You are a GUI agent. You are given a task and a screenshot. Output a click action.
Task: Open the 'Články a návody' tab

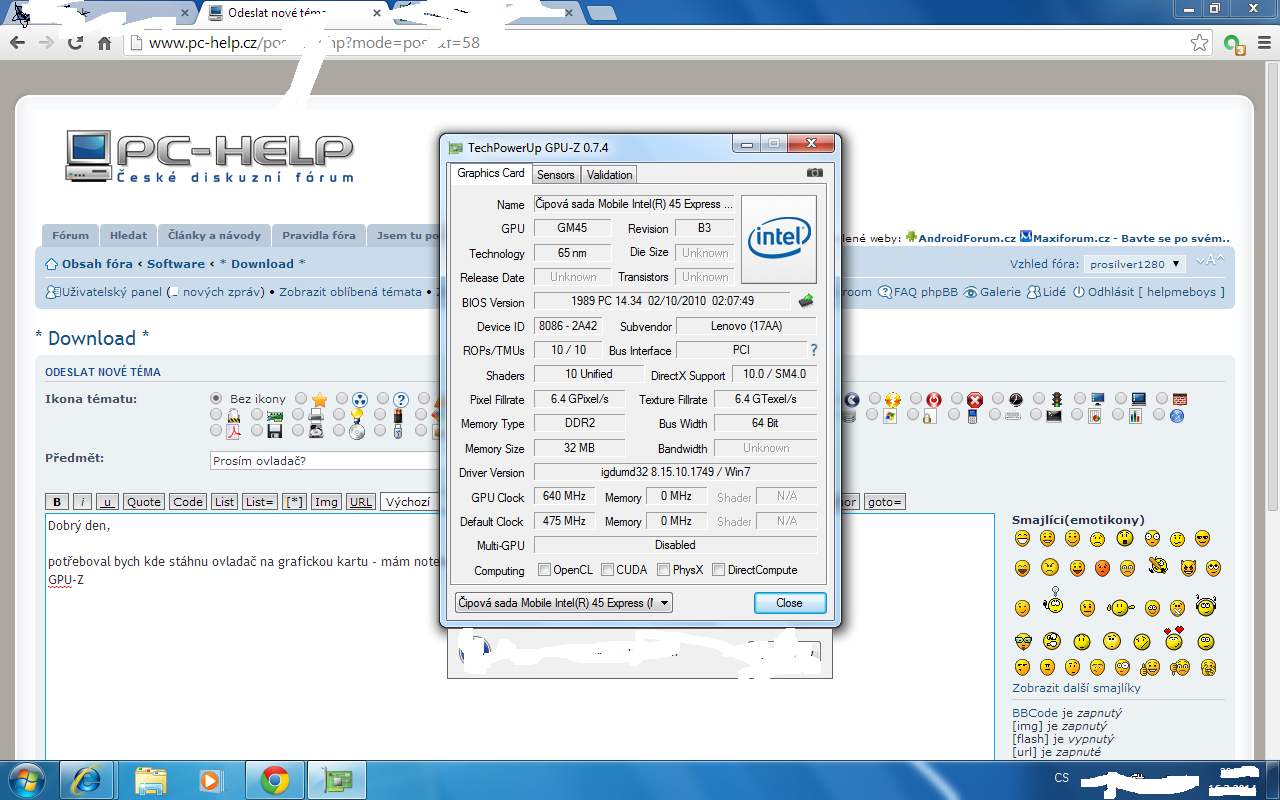click(214, 236)
